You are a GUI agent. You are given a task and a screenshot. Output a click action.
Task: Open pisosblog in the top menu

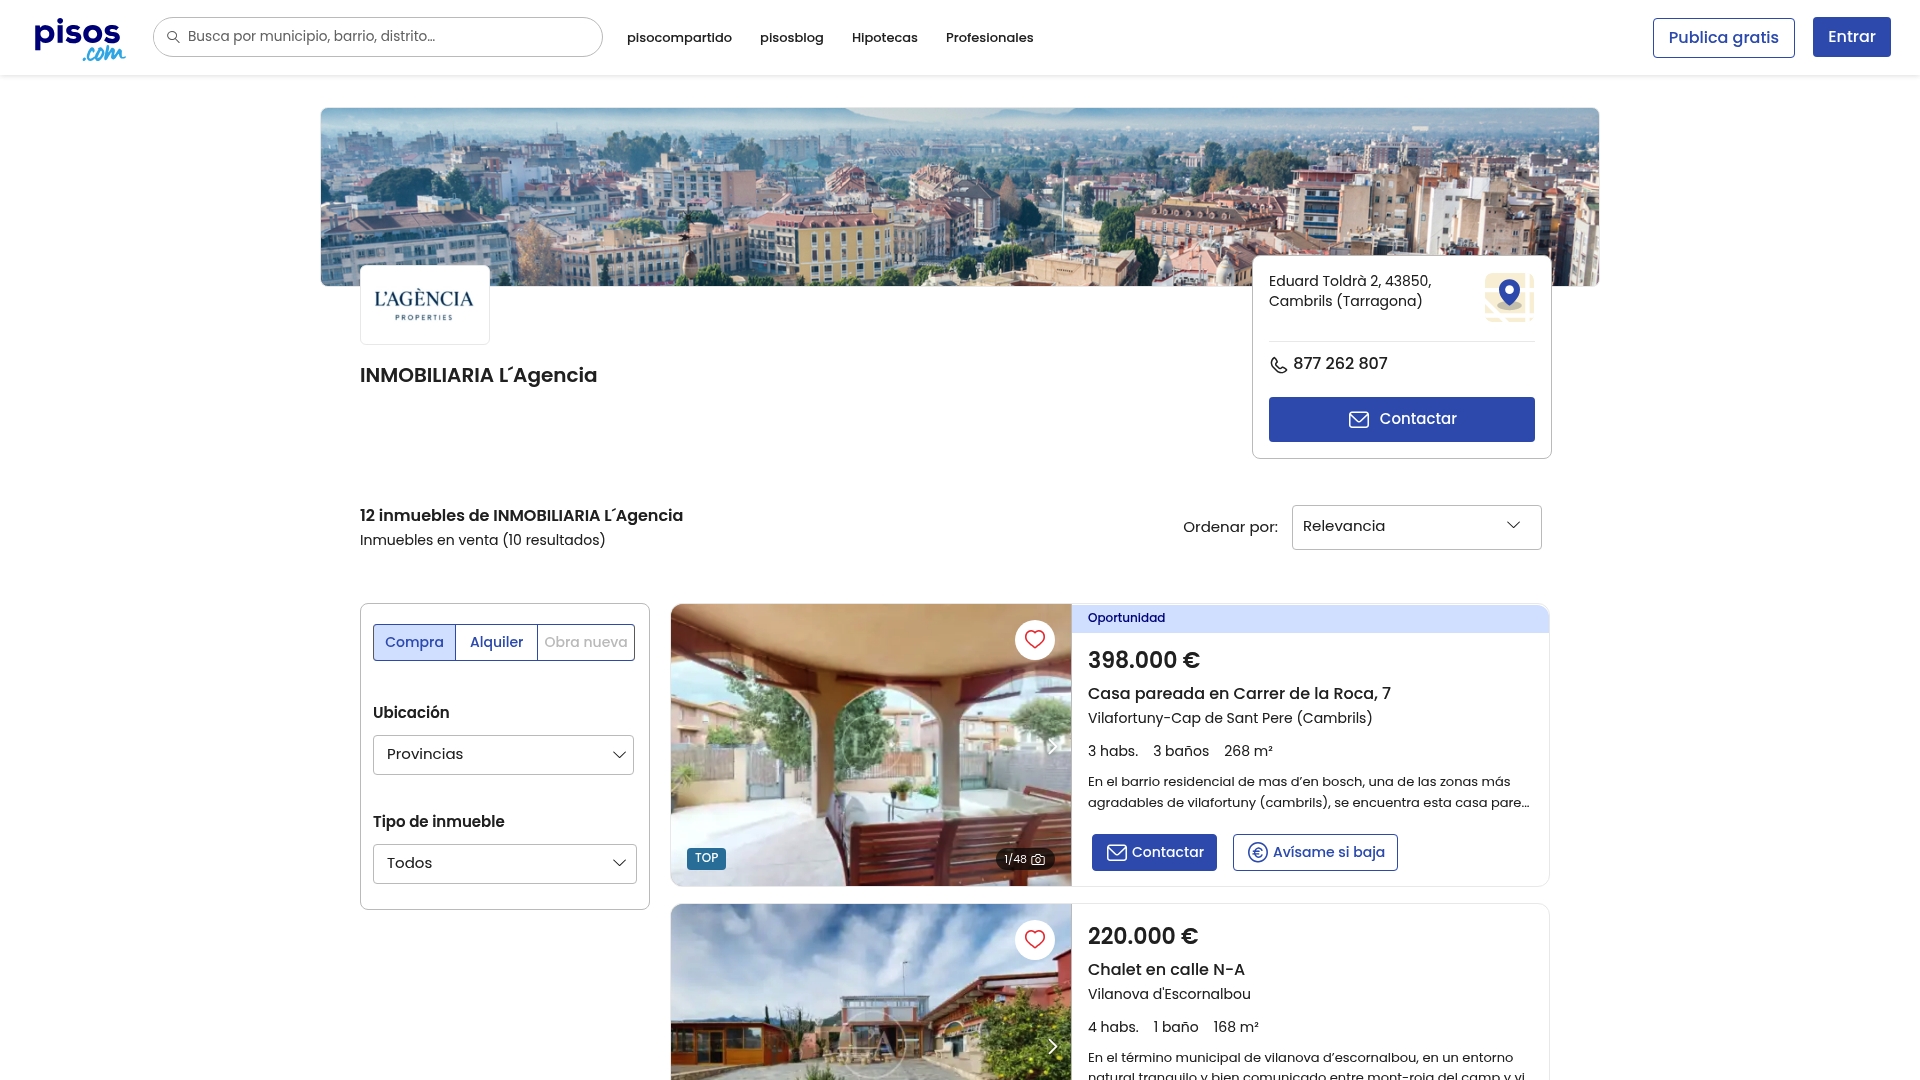coord(791,38)
